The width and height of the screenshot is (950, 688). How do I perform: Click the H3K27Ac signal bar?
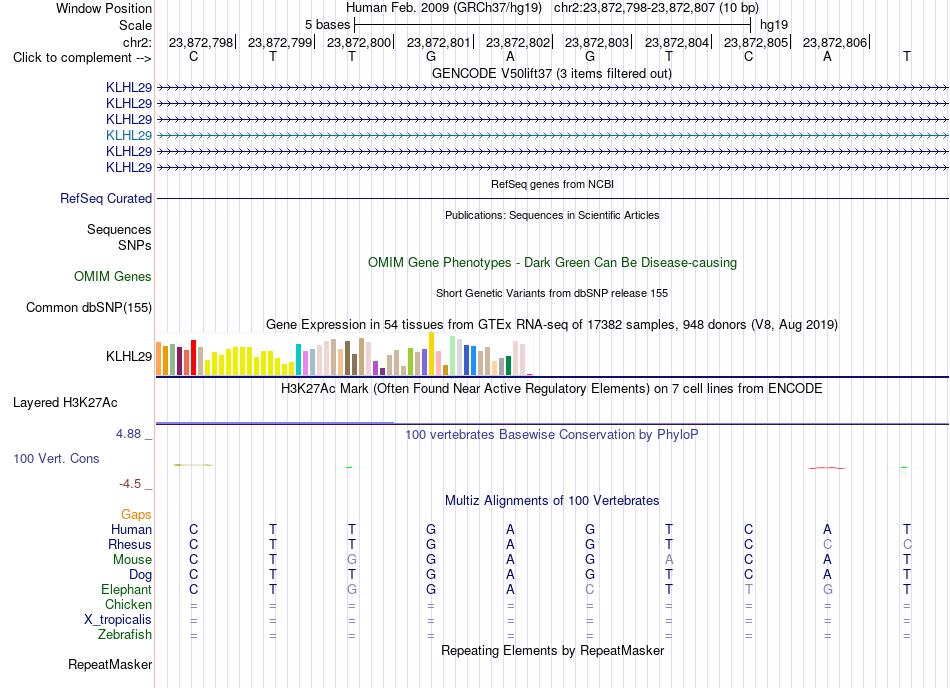275,422
